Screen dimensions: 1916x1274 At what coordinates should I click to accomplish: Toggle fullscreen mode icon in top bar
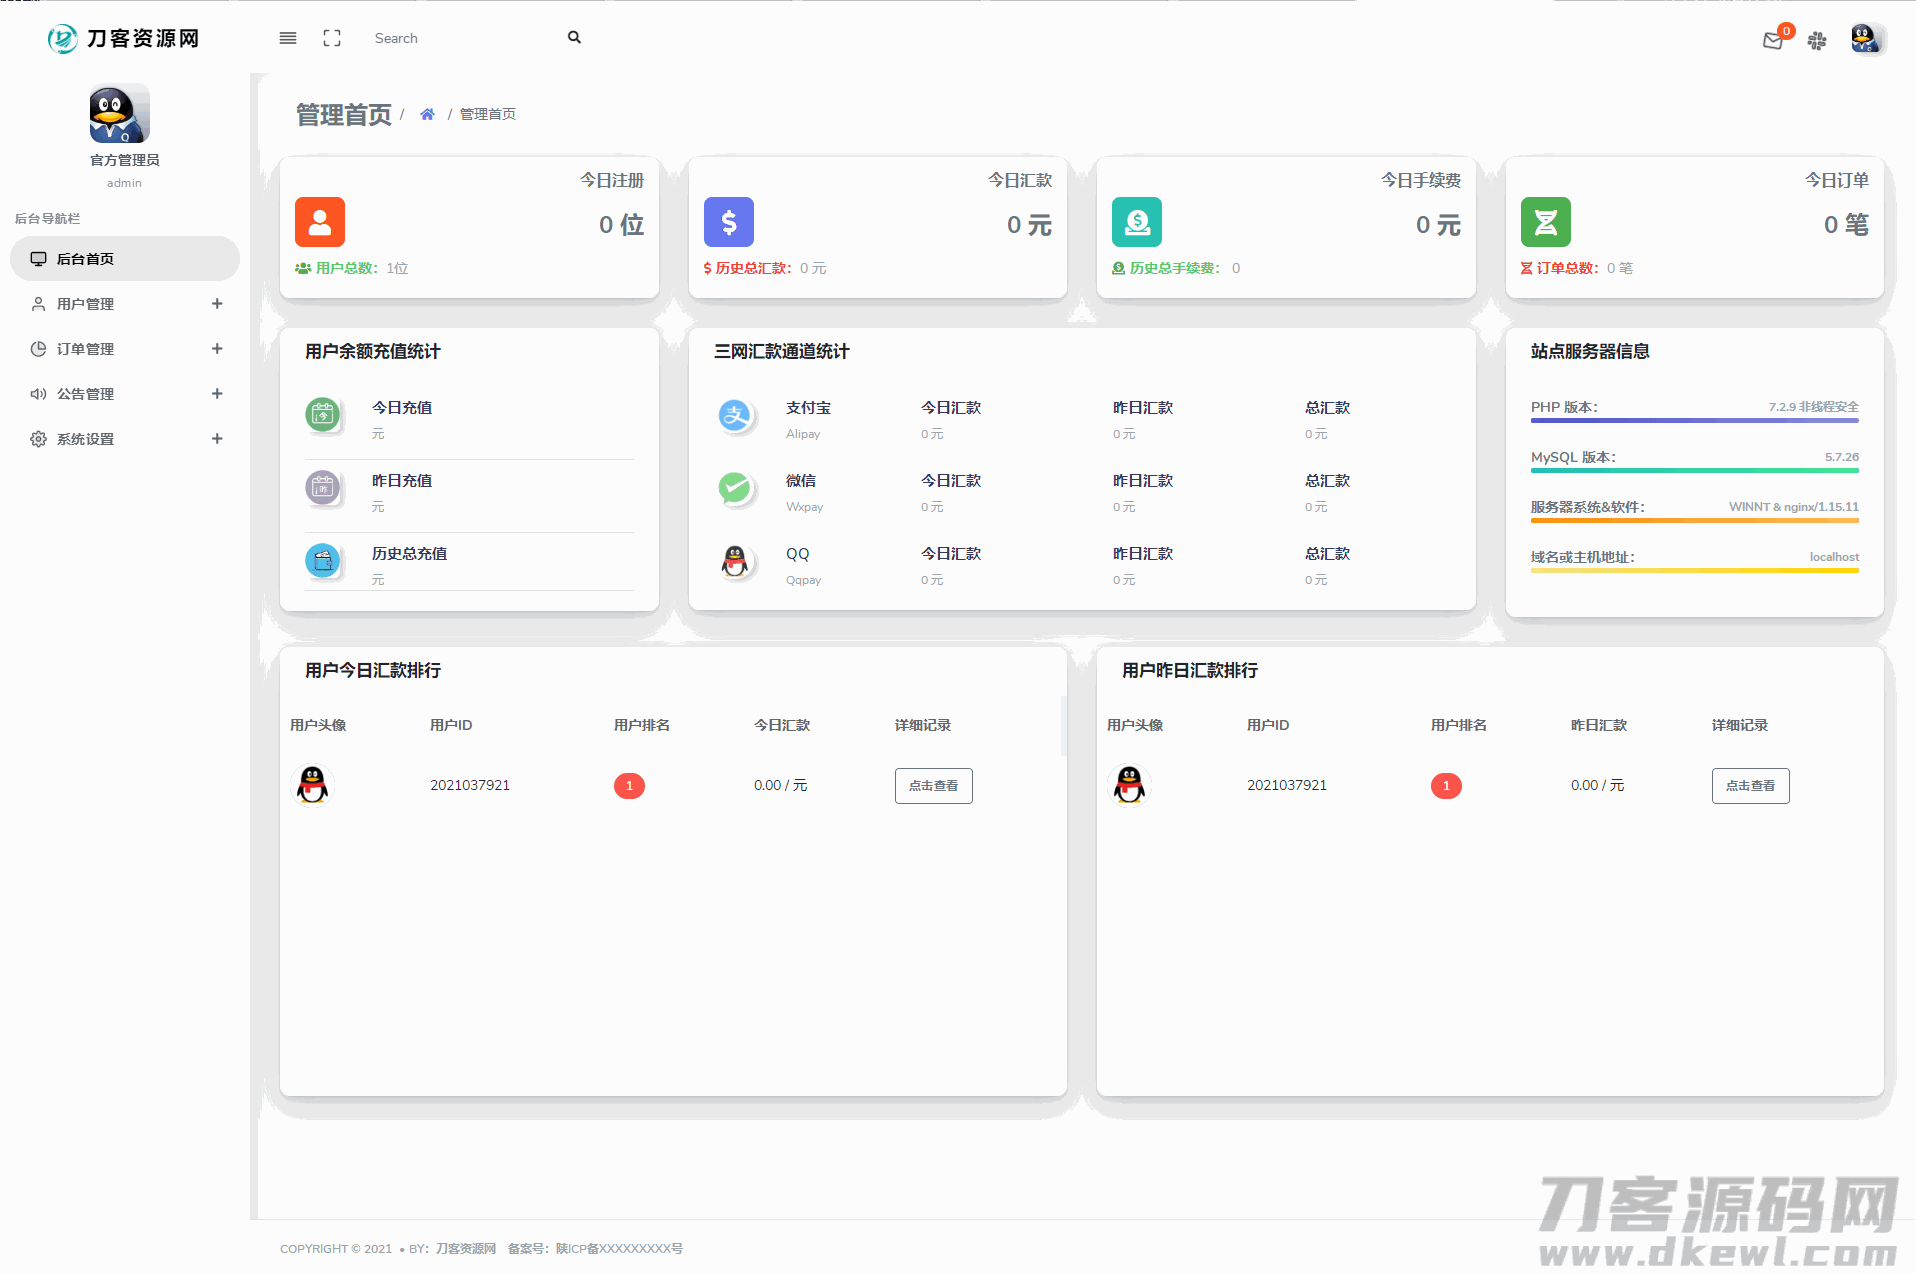point(332,38)
